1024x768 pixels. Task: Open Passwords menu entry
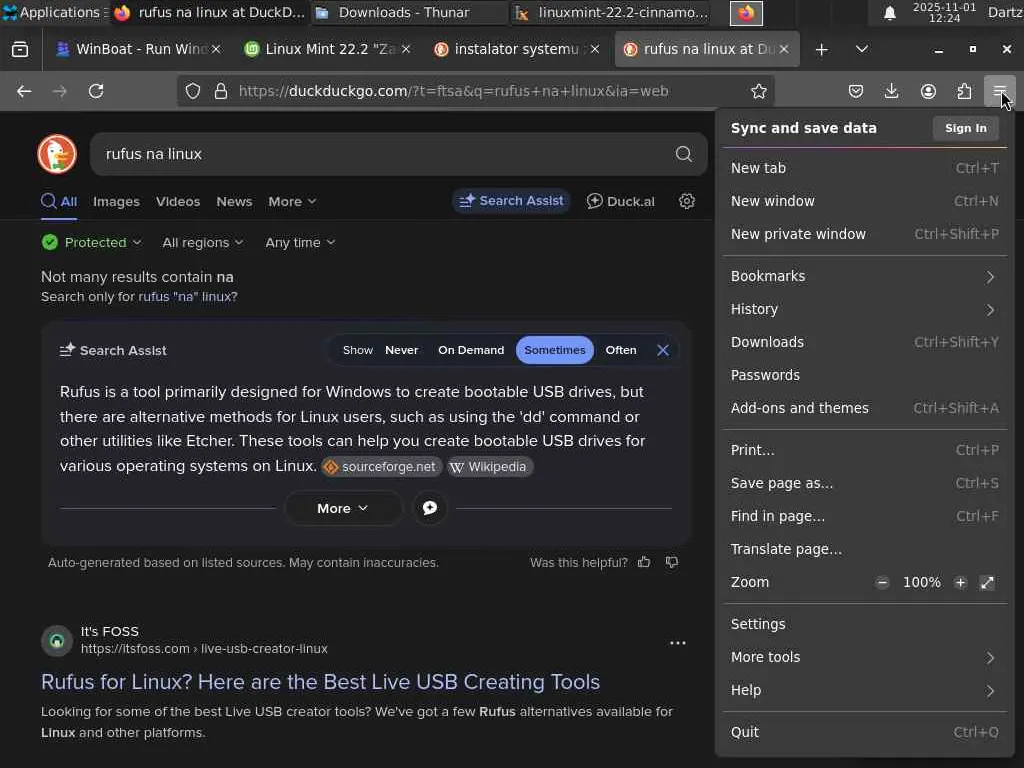click(x=864, y=375)
